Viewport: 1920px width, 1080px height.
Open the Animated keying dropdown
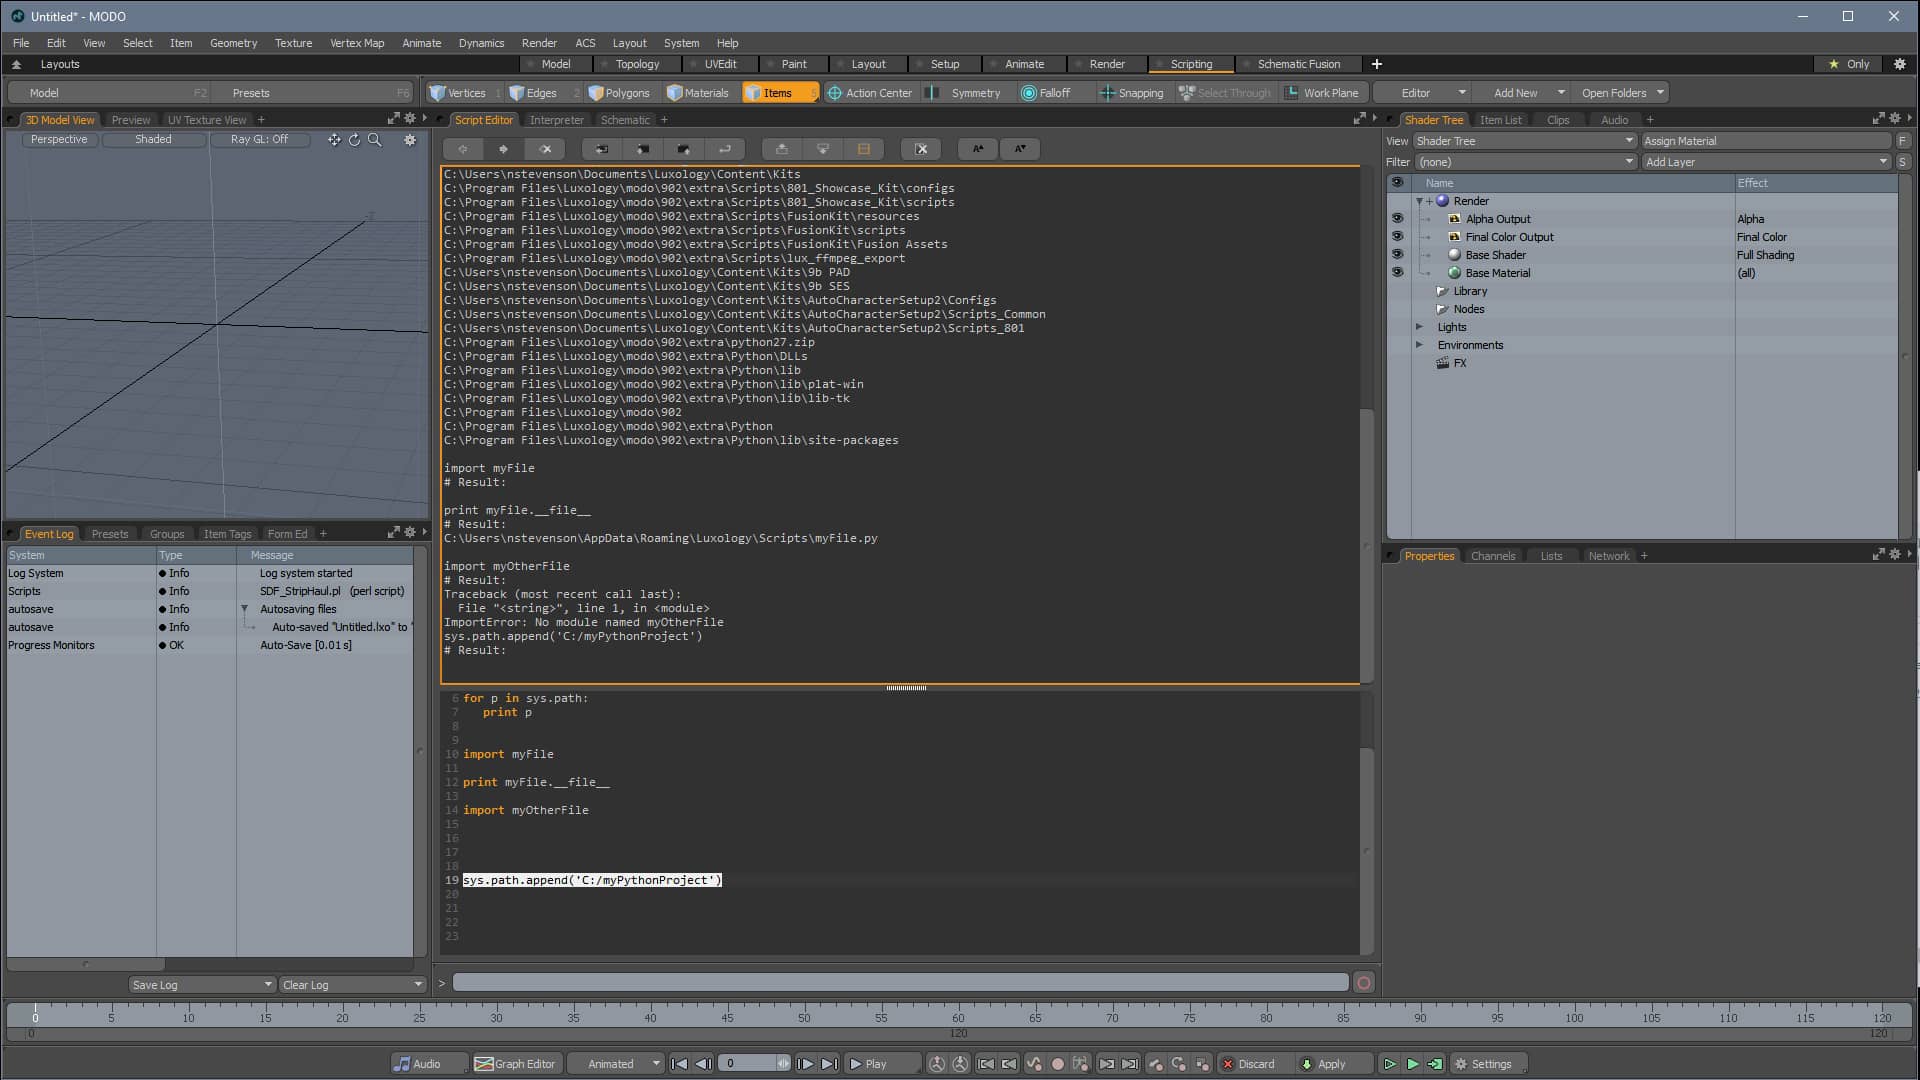(x=622, y=1064)
